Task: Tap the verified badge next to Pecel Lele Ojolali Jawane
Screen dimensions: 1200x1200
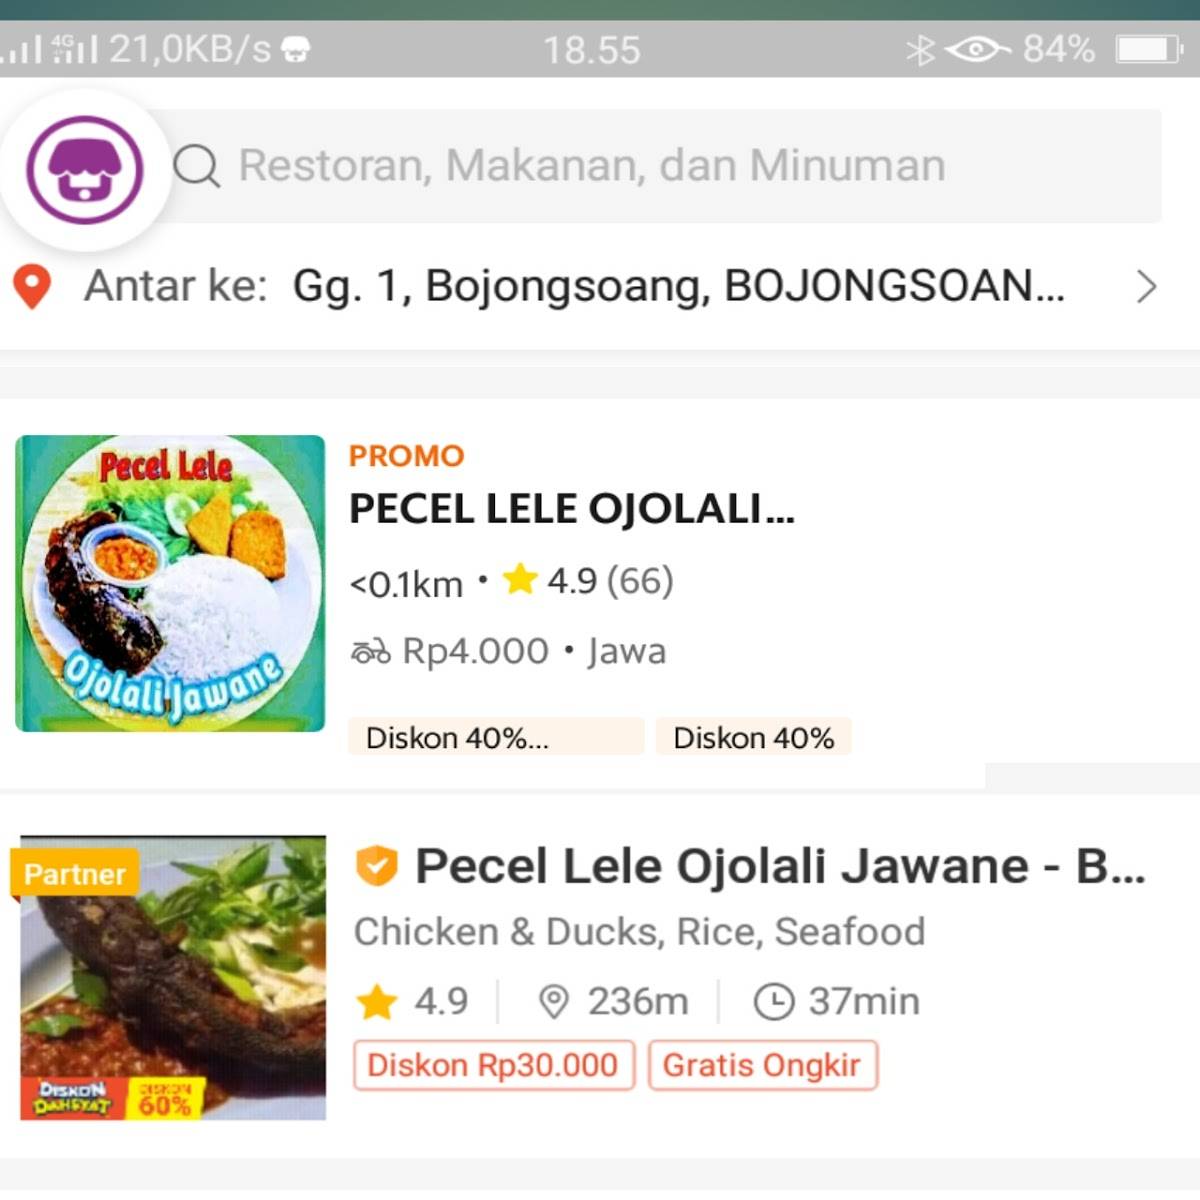Action: [x=377, y=865]
